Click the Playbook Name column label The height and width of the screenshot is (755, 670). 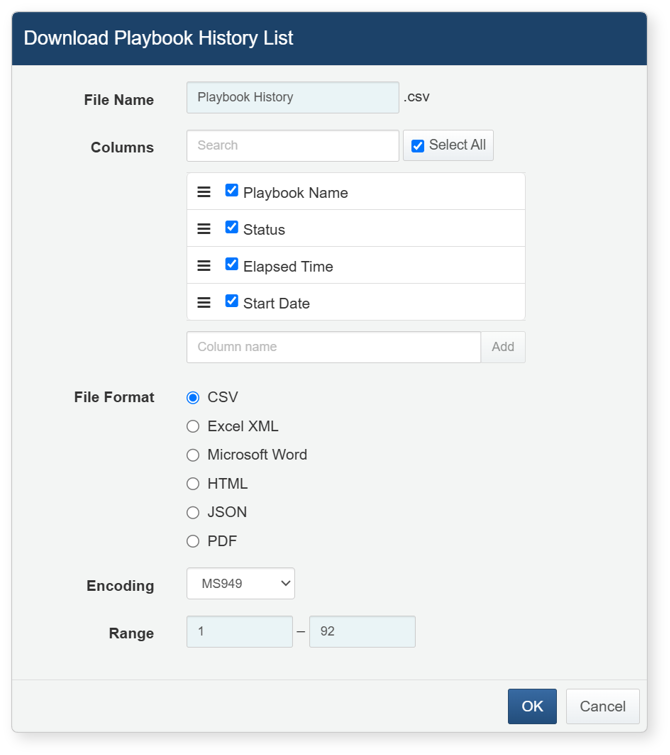pos(295,193)
